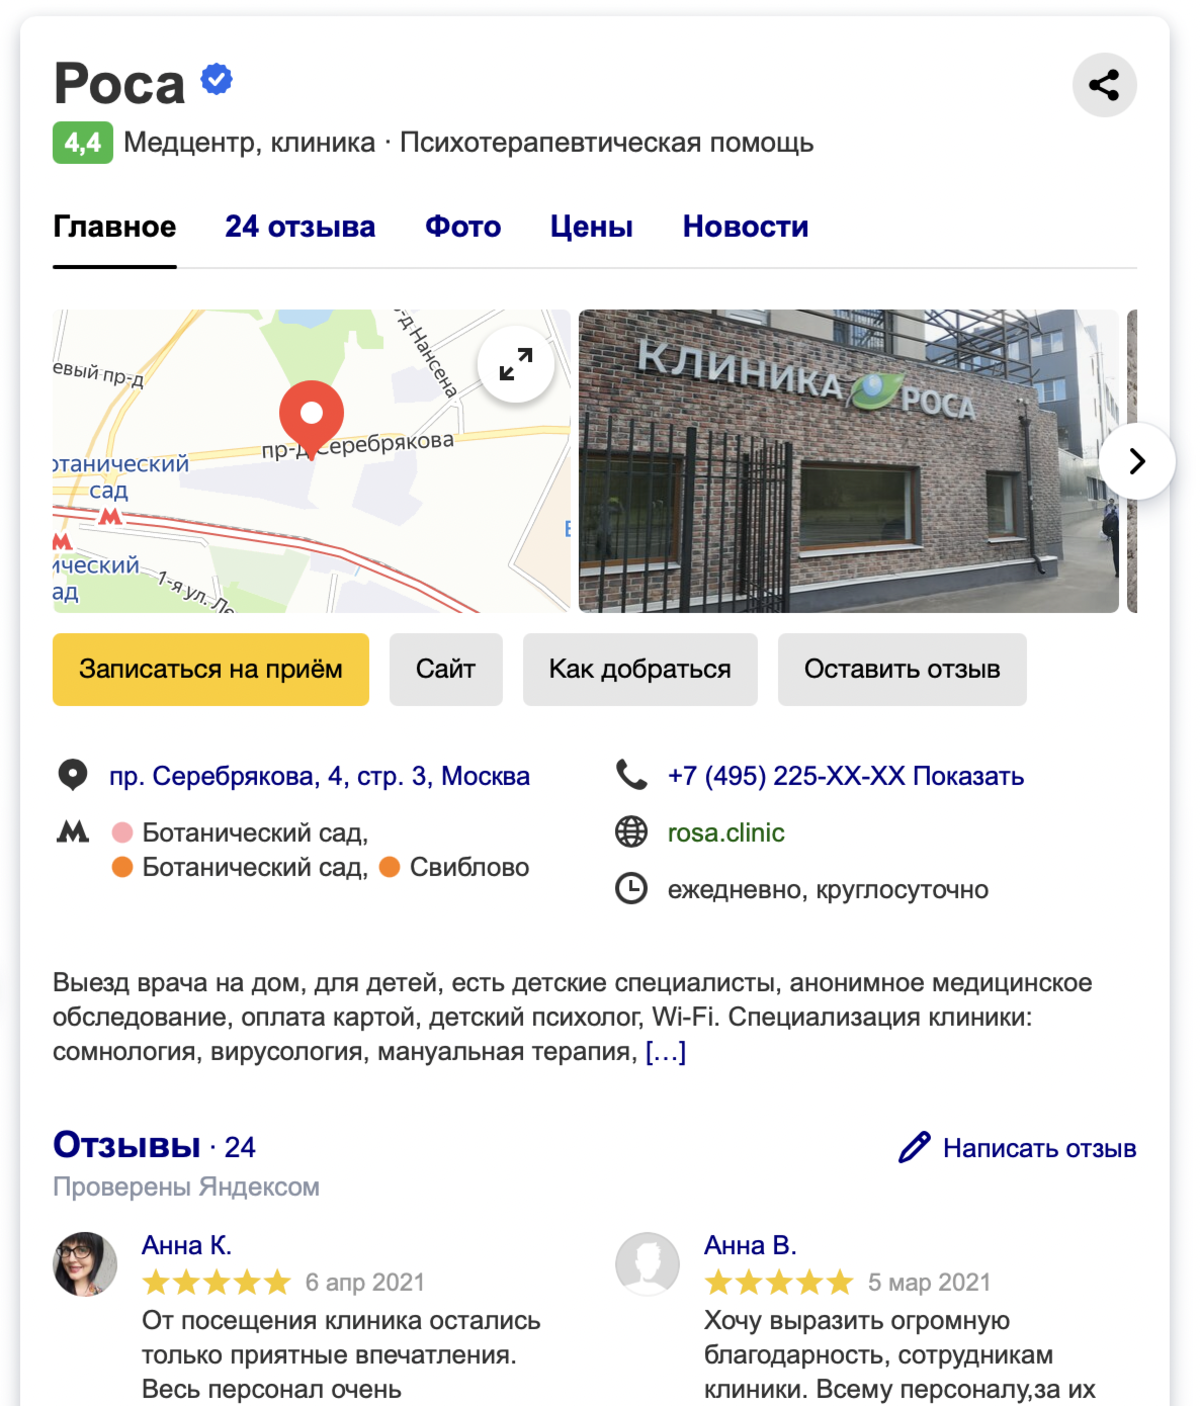Click the phone handset icon

click(631, 775)
